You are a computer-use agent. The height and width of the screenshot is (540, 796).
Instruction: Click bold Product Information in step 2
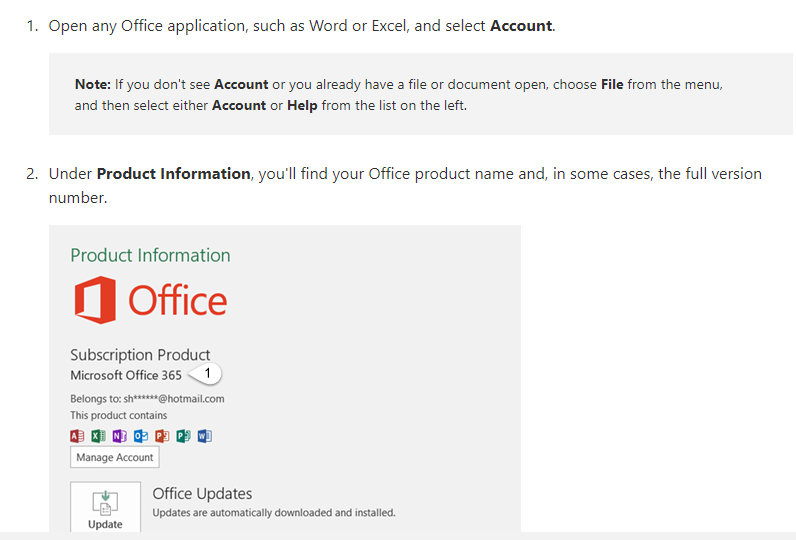tap(174, 174)
